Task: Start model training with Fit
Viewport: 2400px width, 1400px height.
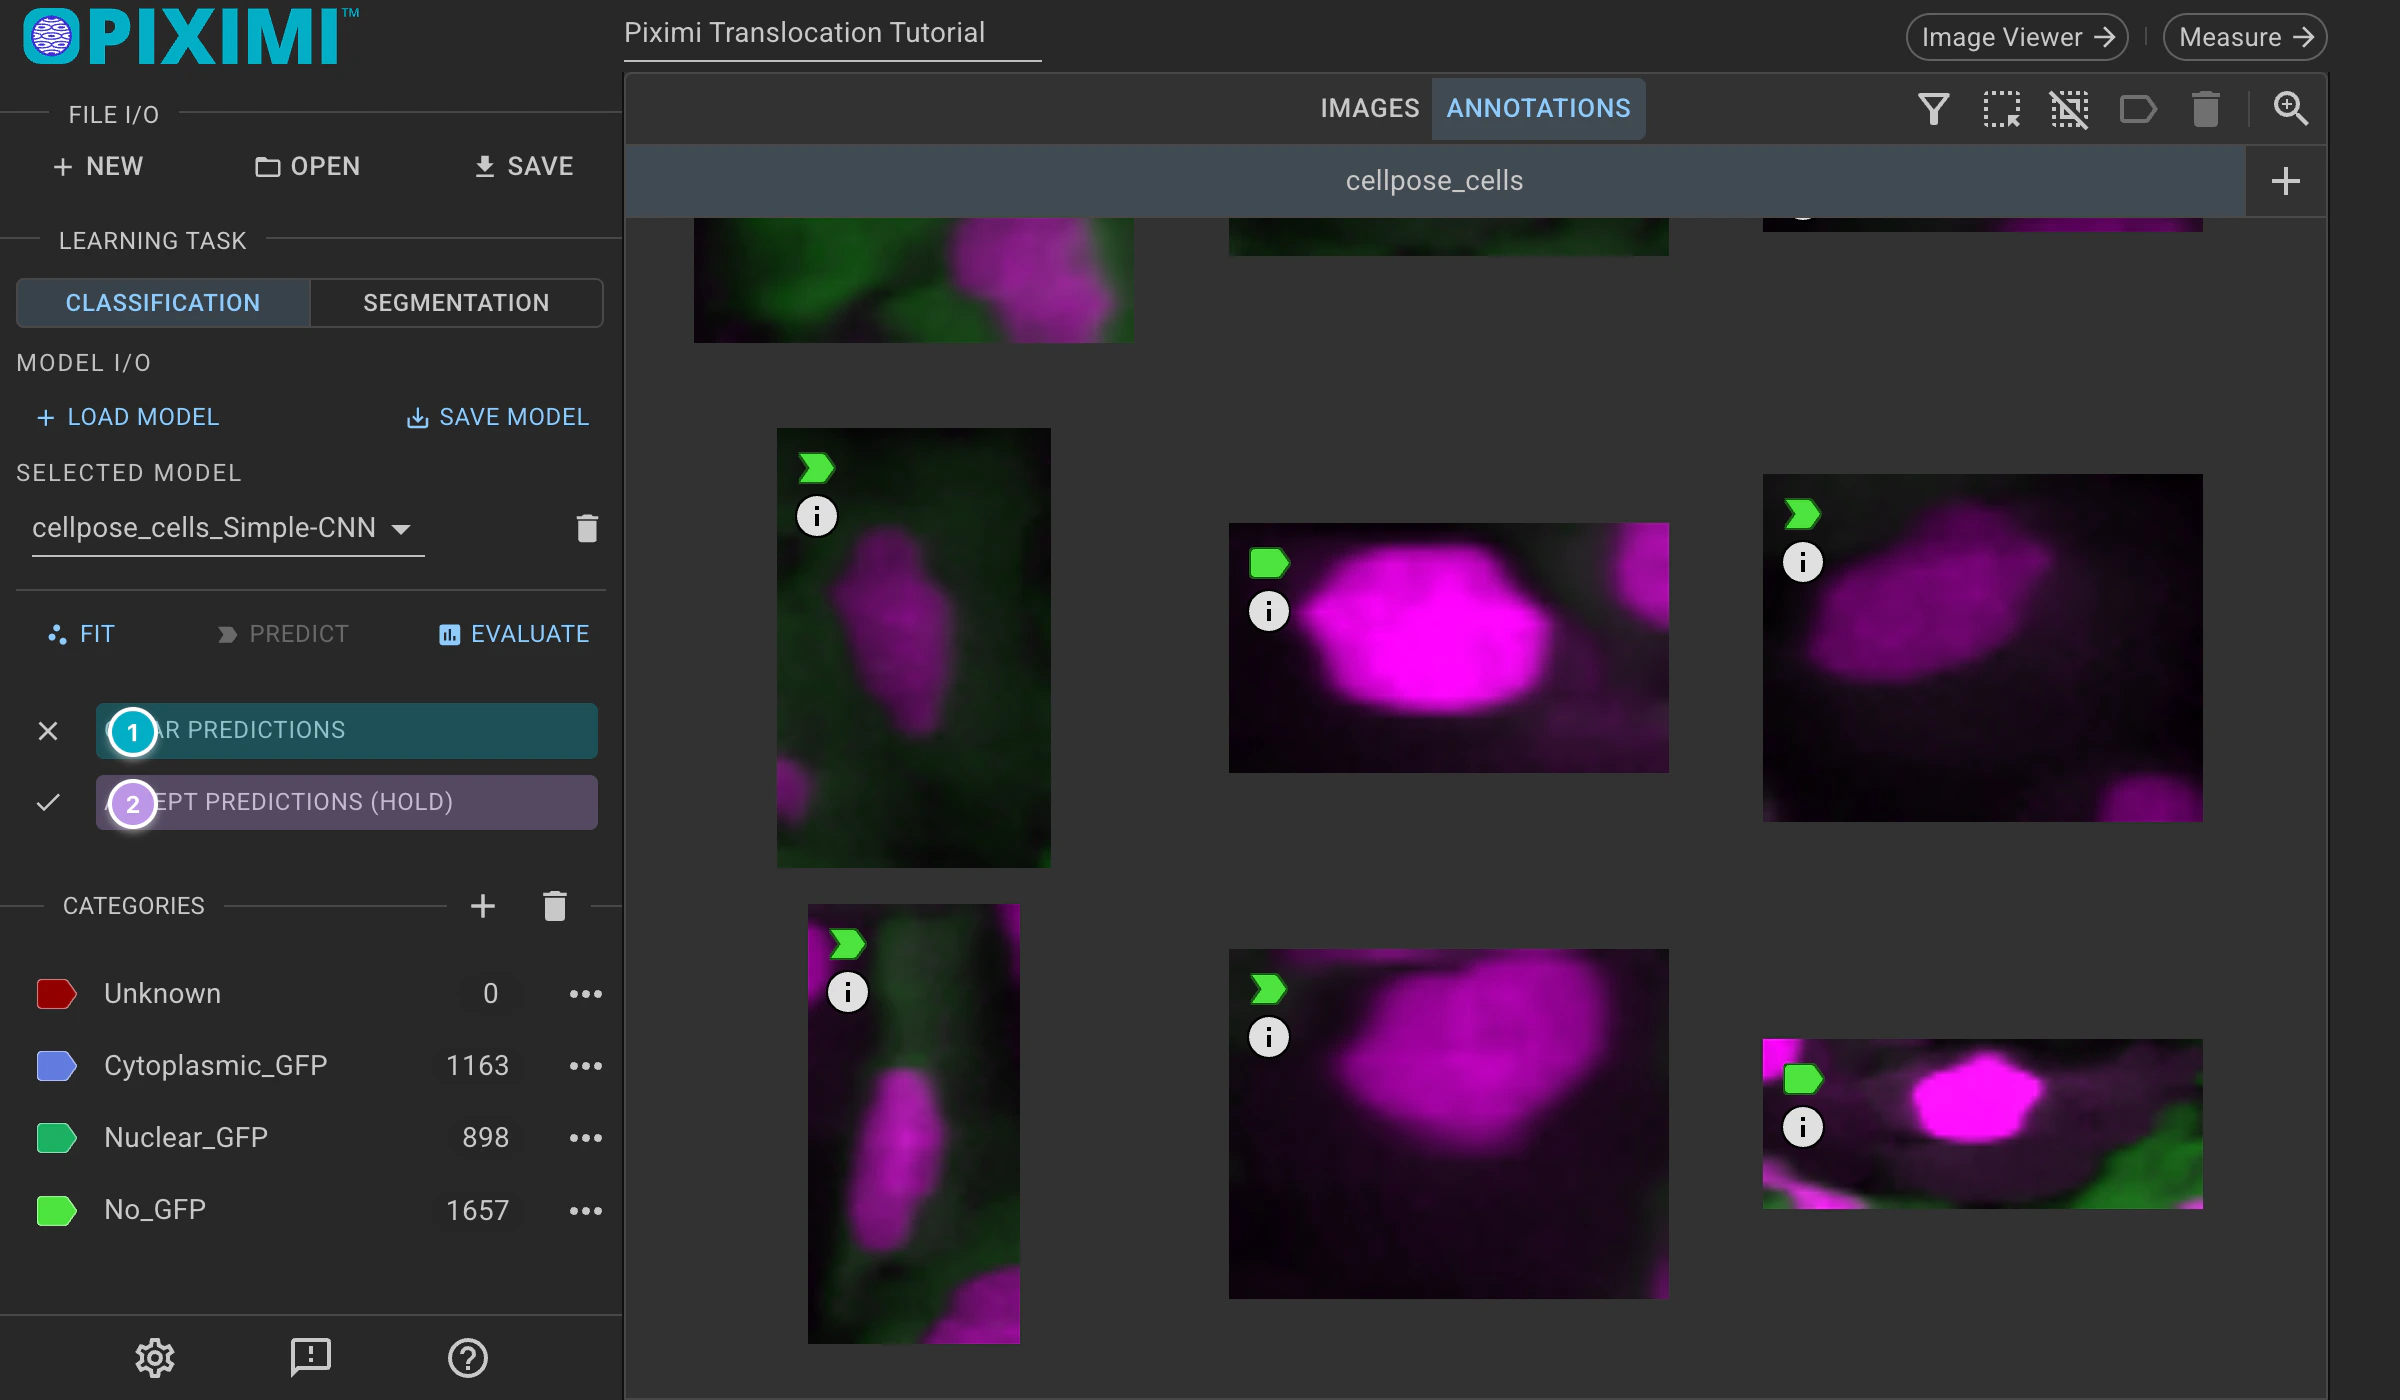Action: [x=81, y=634]
